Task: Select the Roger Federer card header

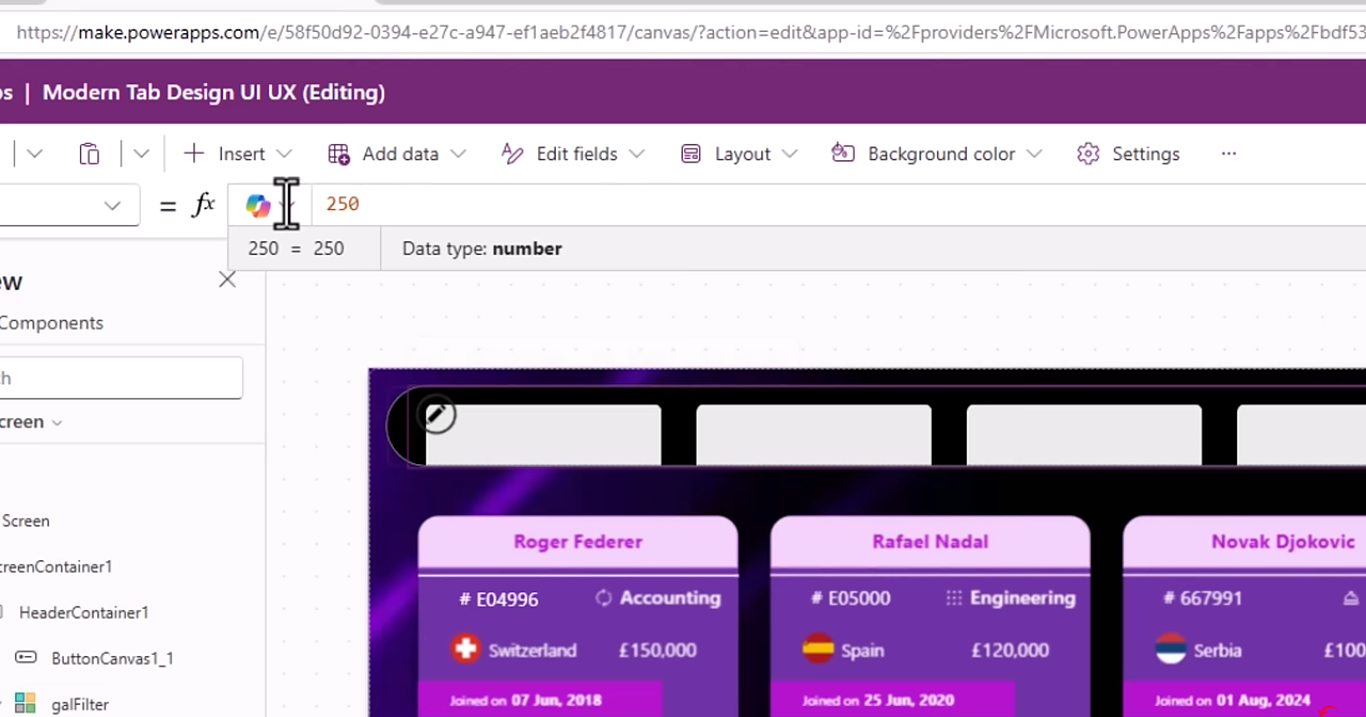Action: [x=578, y=542]
